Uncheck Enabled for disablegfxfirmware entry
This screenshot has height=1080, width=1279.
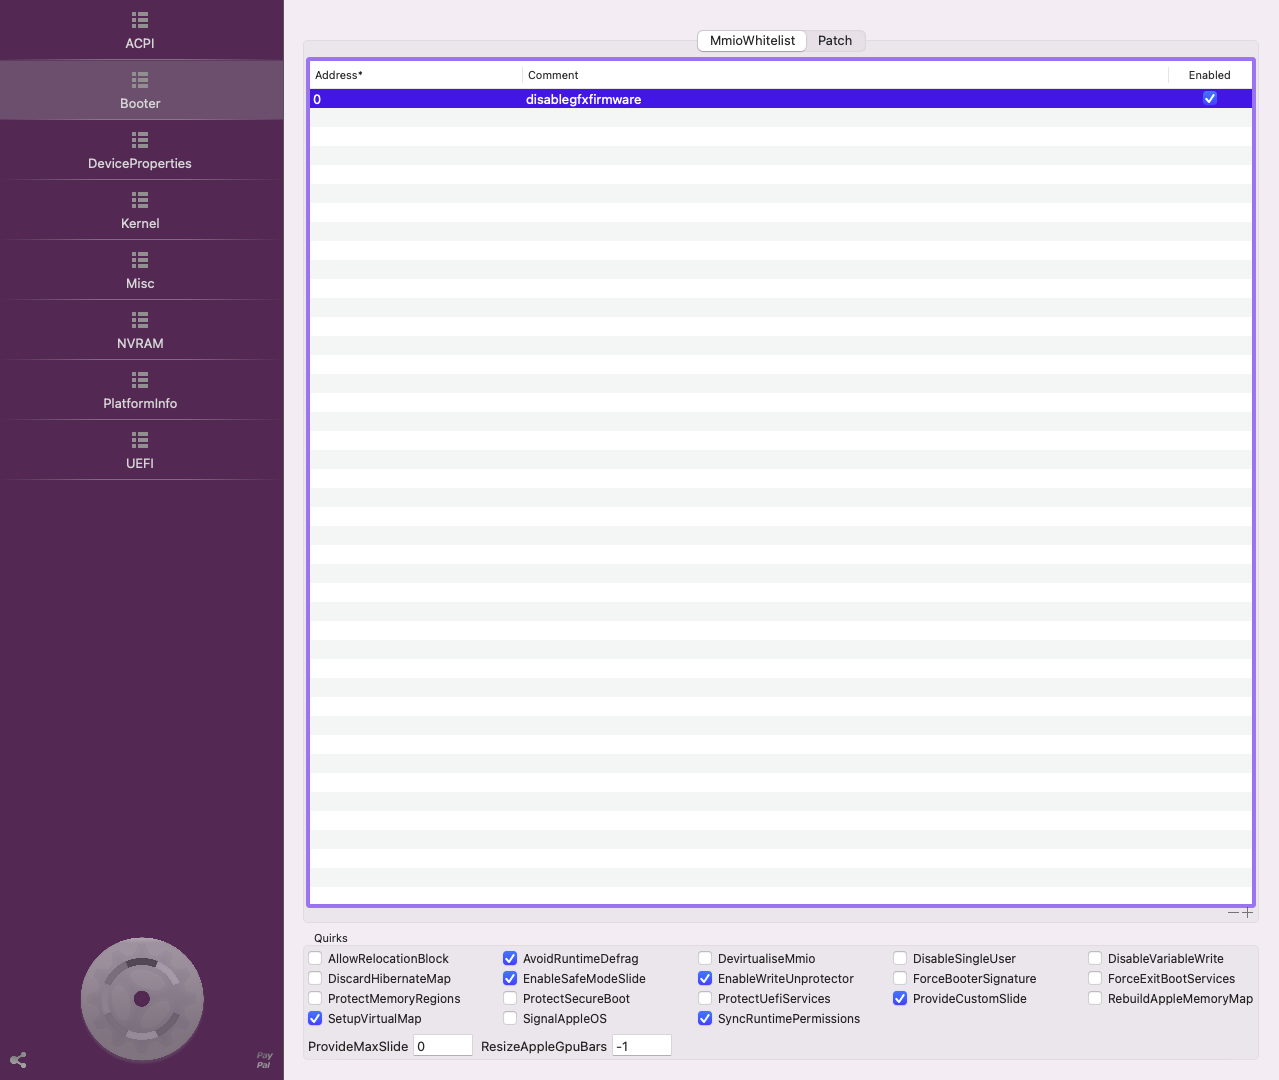[1209, 99]
